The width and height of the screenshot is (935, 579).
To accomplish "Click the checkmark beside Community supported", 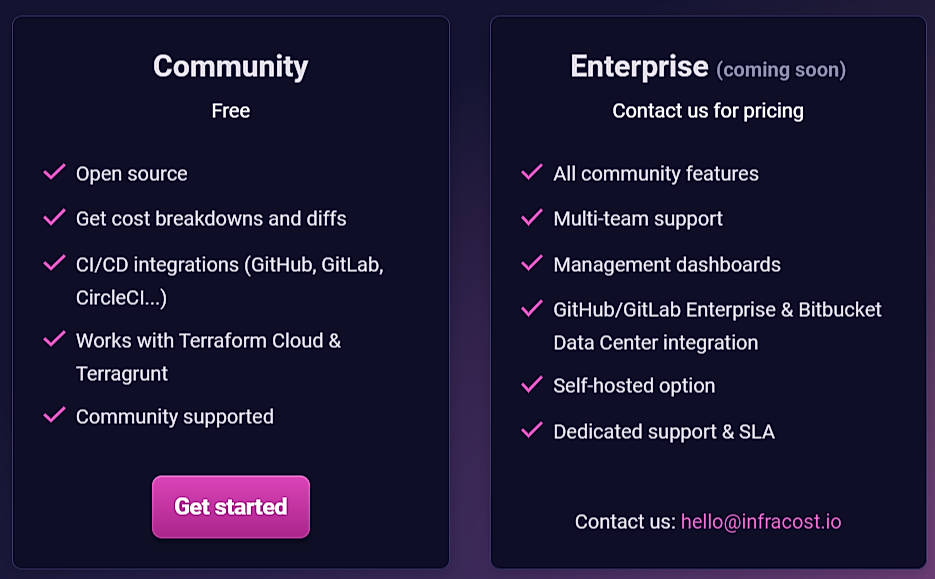I will point(54,415).
